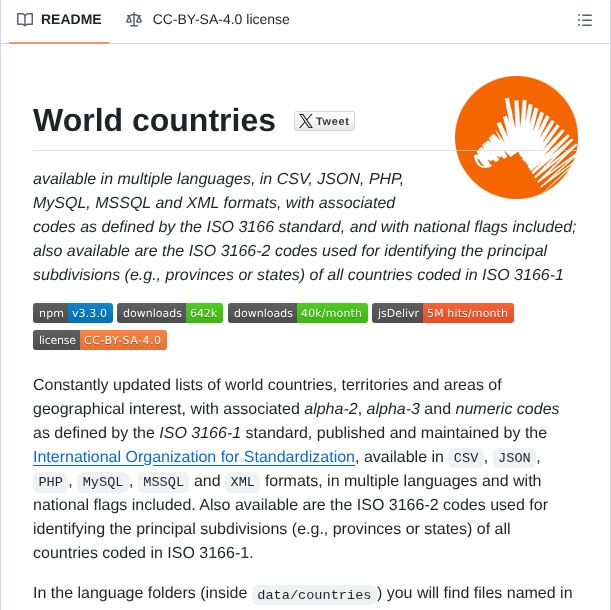Screen dimensions: 611x610
Task: Click the npm v3.3.0 badge
Action: [x=73, y=313]
